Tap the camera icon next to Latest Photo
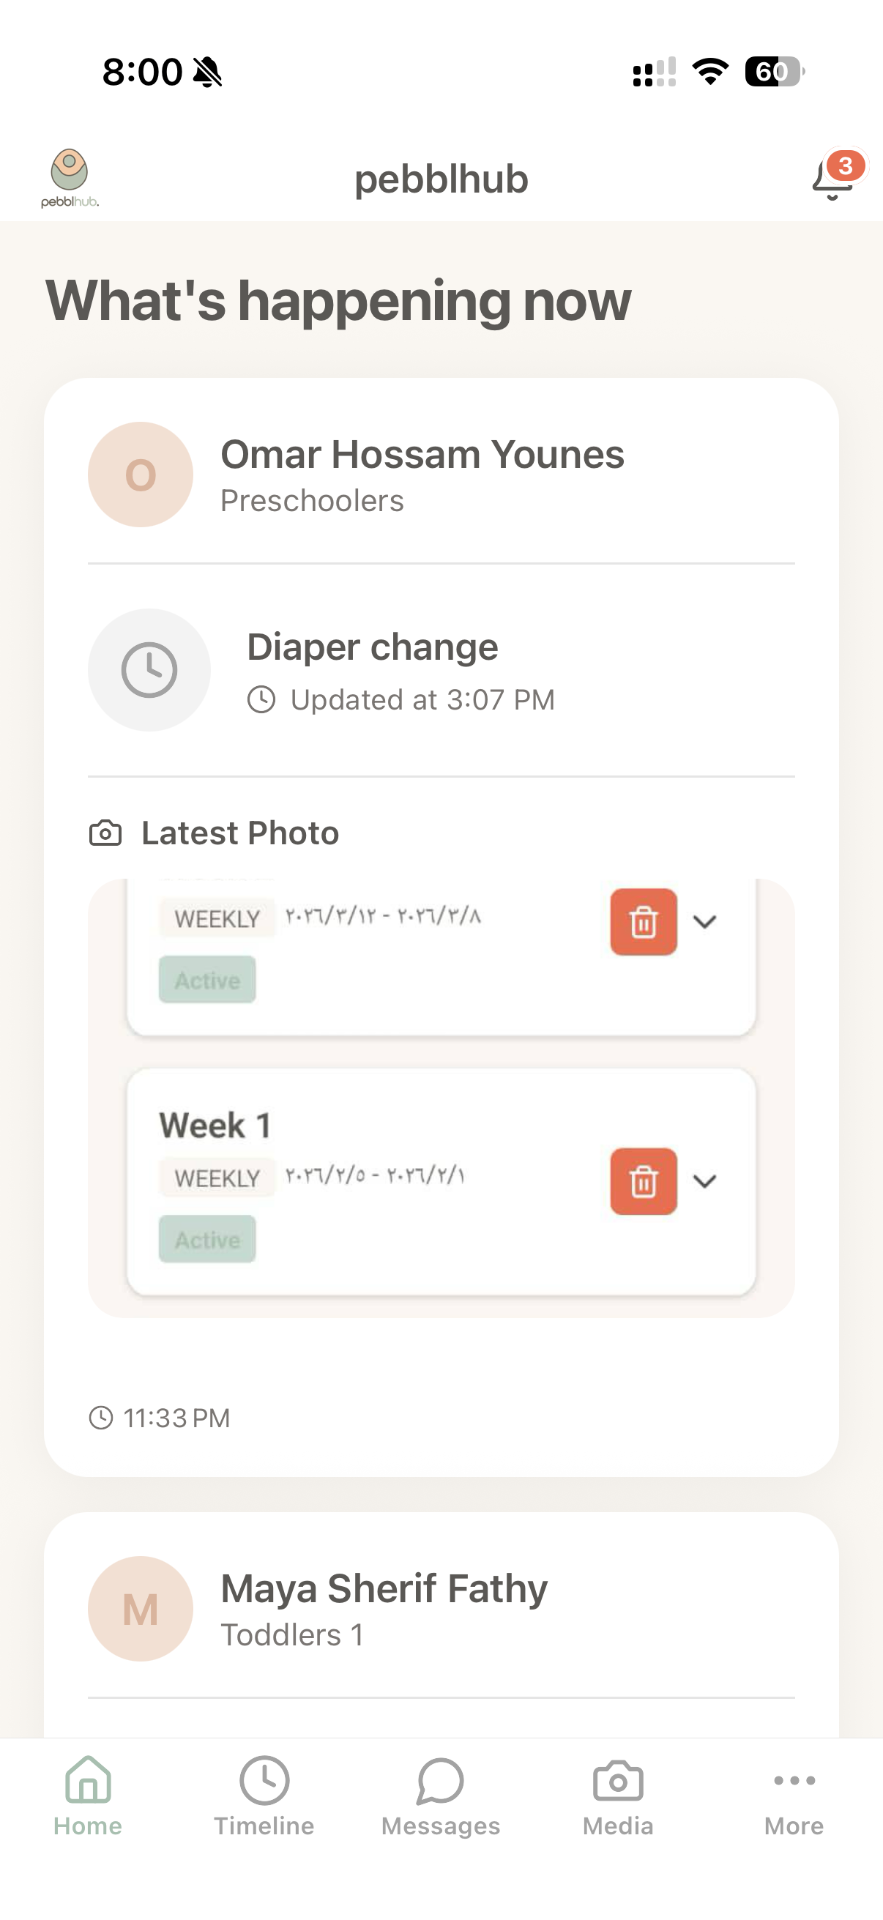This screenshot has height=1920, width=883. pyautogui.click(x=105, y=833)
